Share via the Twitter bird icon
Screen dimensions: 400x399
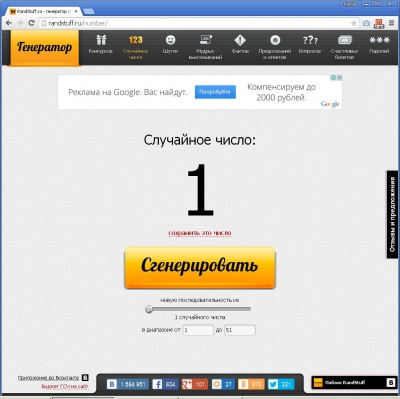click(x=281, y=384)
